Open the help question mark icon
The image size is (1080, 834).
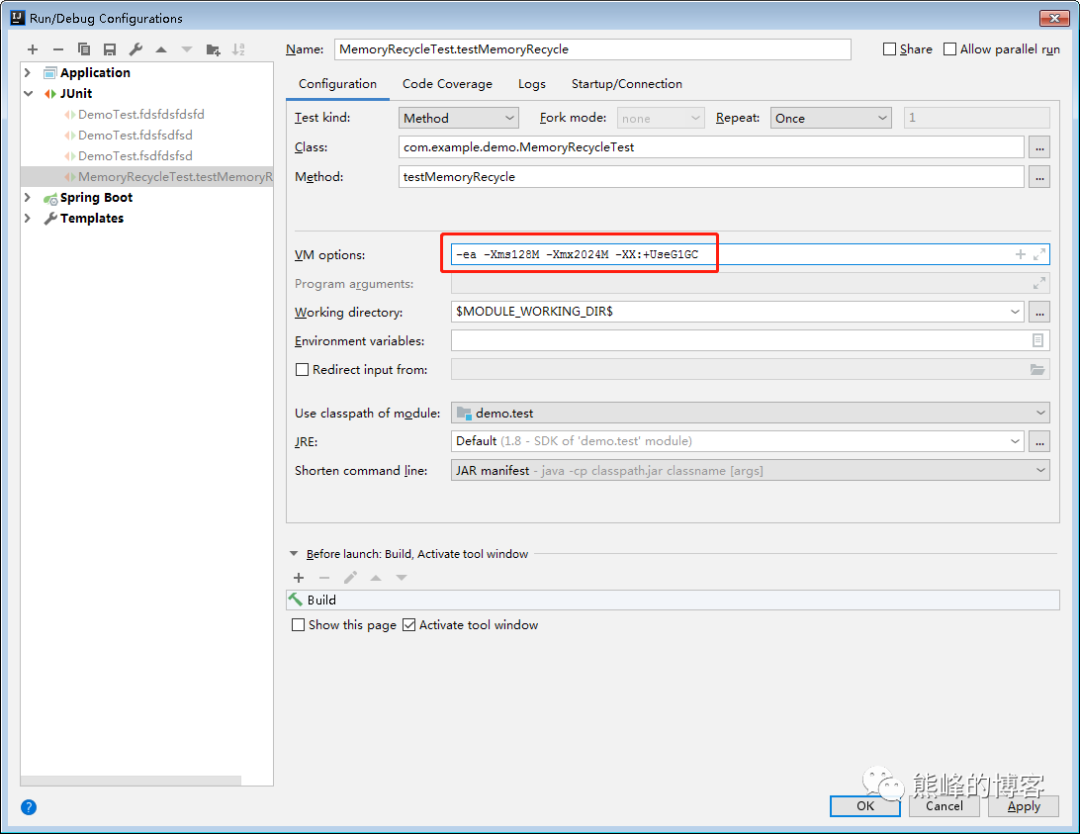(x=28, y=807)
